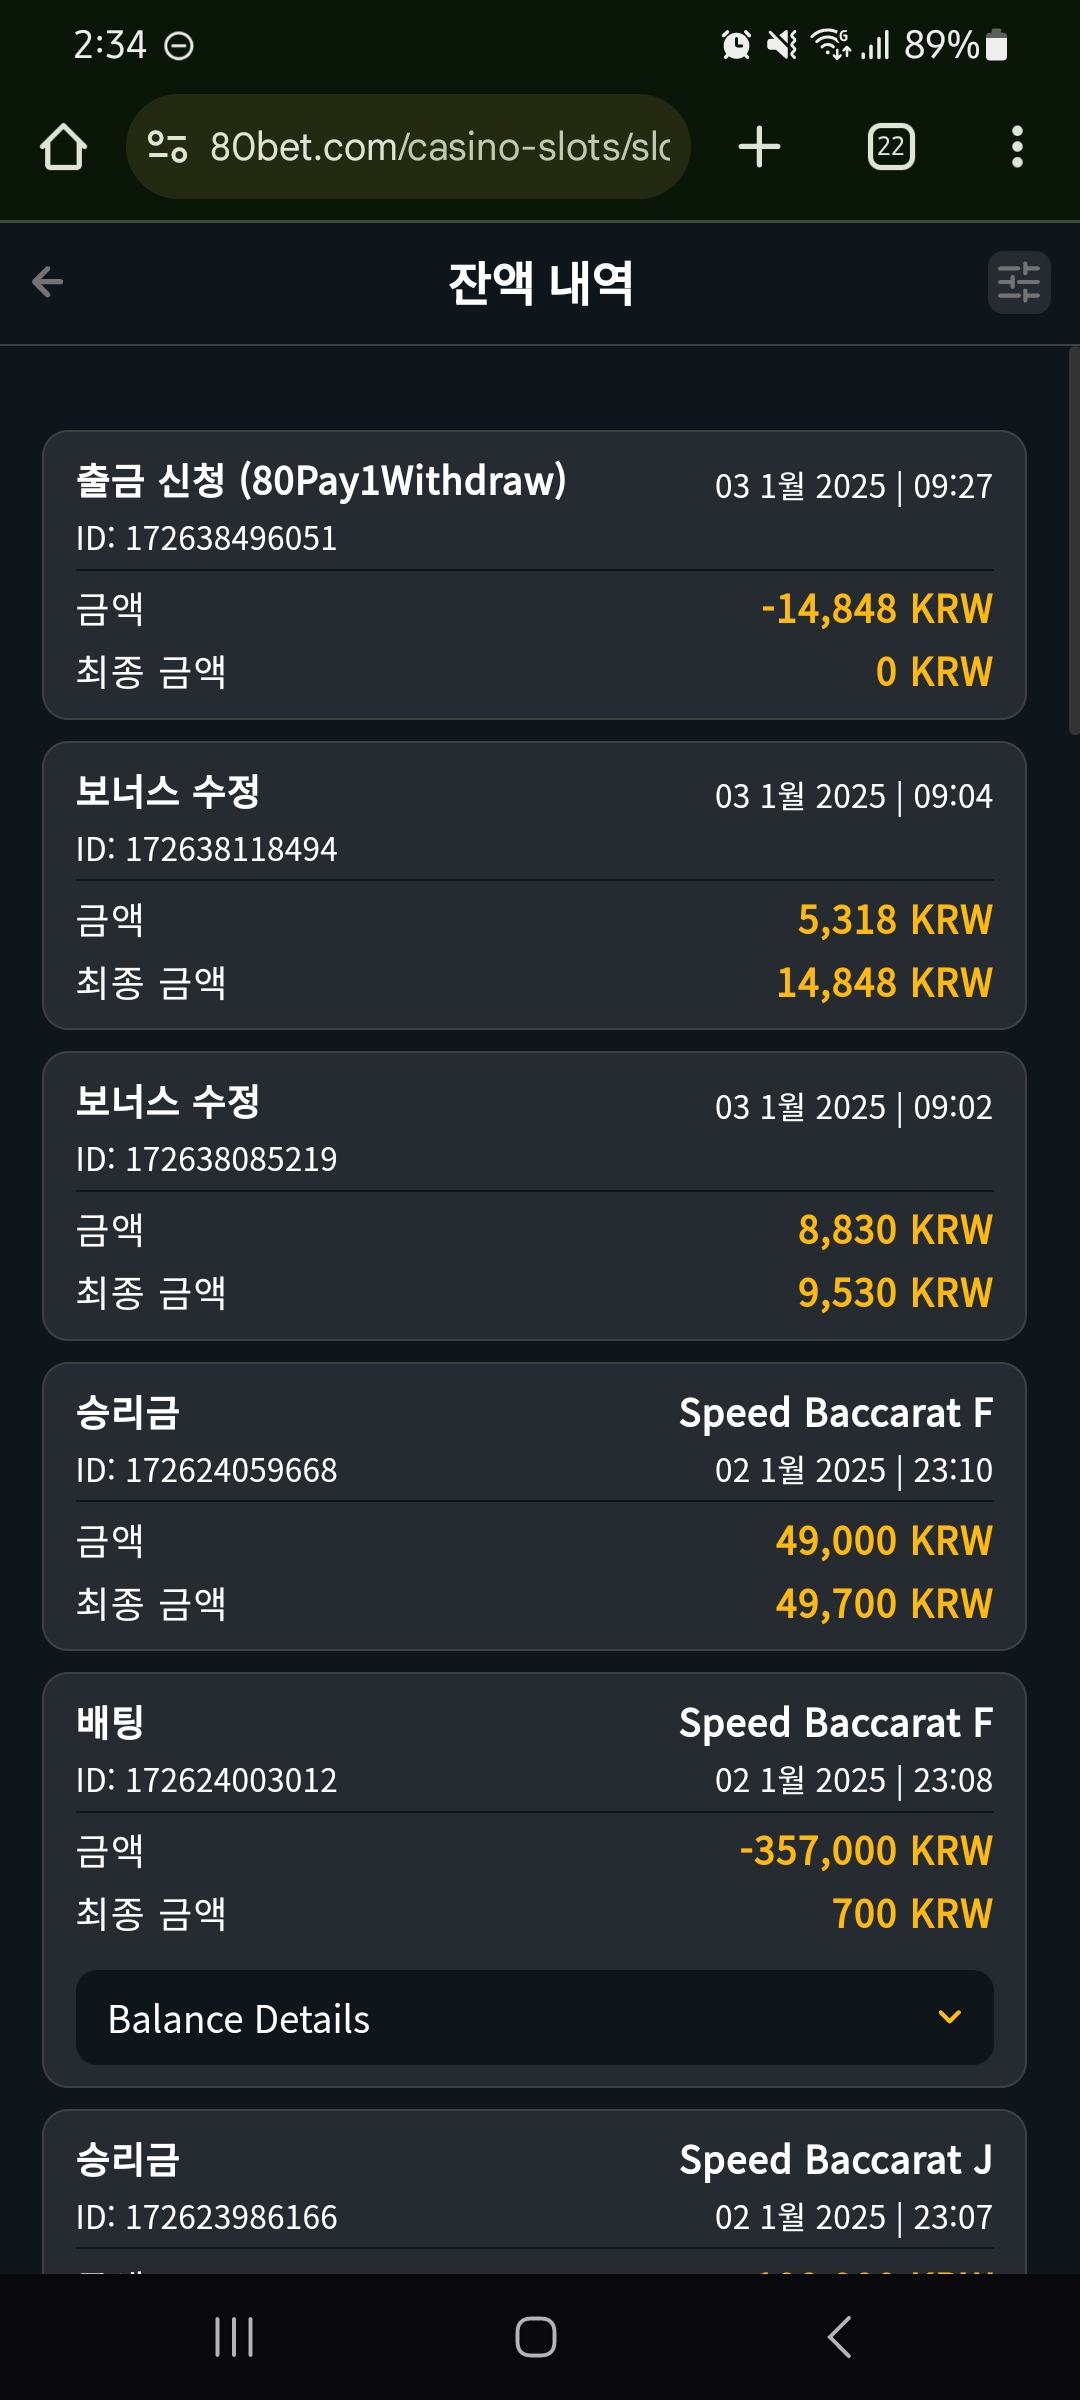Open the site info icon in the address bar

[x=167, y=147]
